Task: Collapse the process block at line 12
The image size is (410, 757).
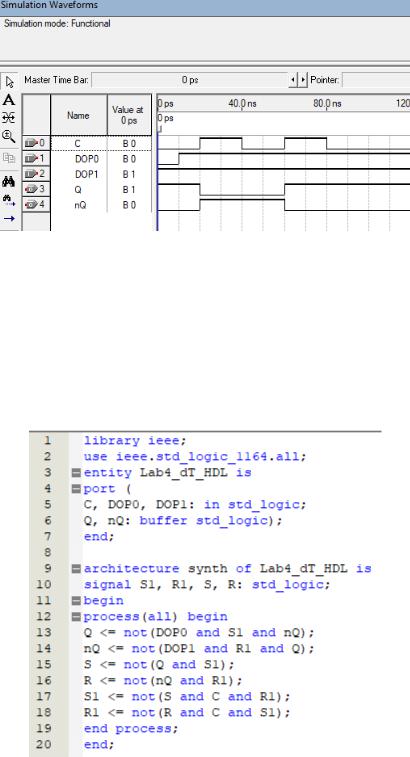Action: pos(76,617)
